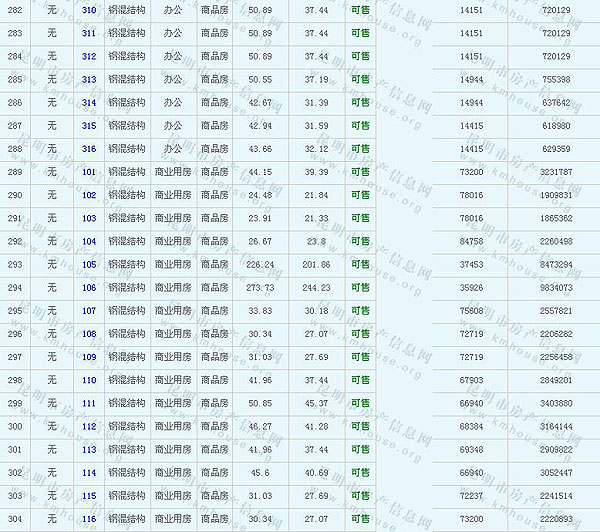This screenshot has height=532, width=600.
Task: Open room 114 link
Action: 89,473
